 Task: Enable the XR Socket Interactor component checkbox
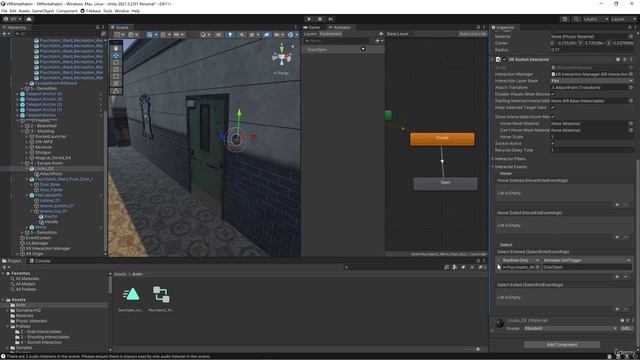[504, 60]
